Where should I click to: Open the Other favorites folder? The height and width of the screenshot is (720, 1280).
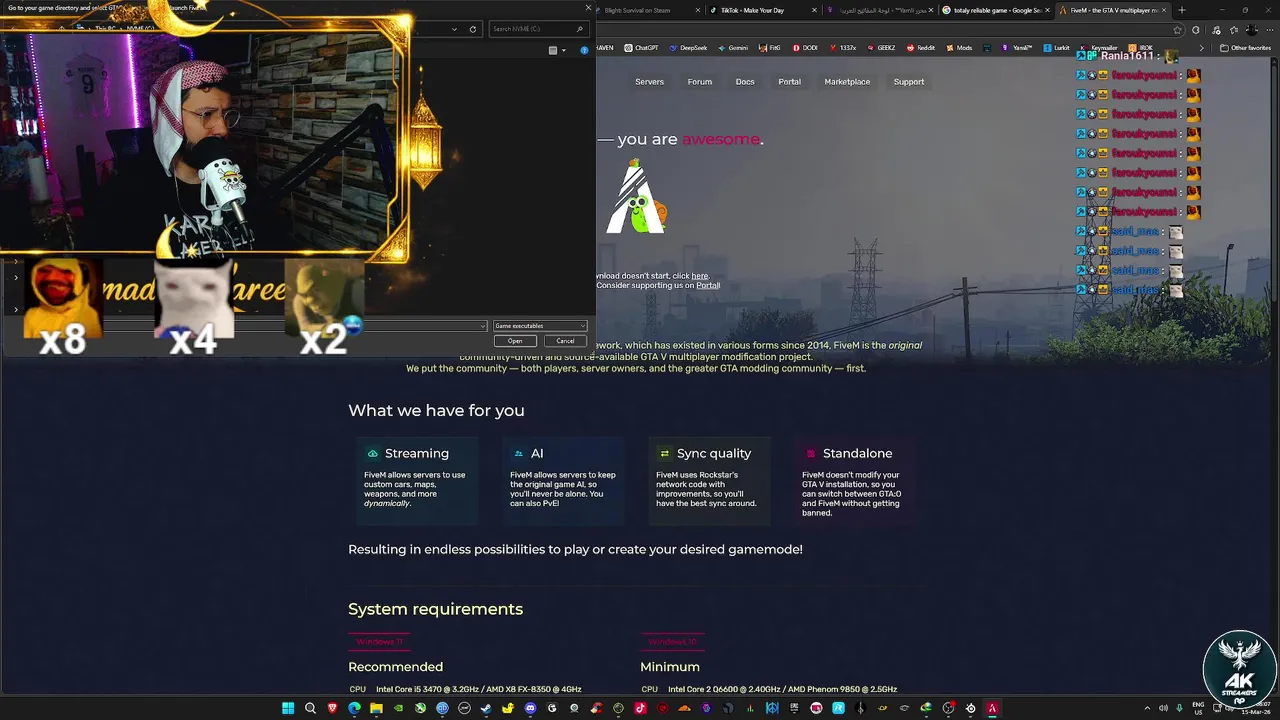[1246, 48]
